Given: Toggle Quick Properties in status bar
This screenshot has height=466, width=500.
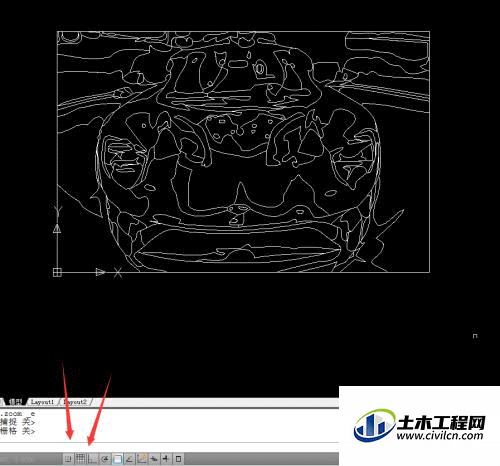Looking at the screenshot, I should 178,459.
